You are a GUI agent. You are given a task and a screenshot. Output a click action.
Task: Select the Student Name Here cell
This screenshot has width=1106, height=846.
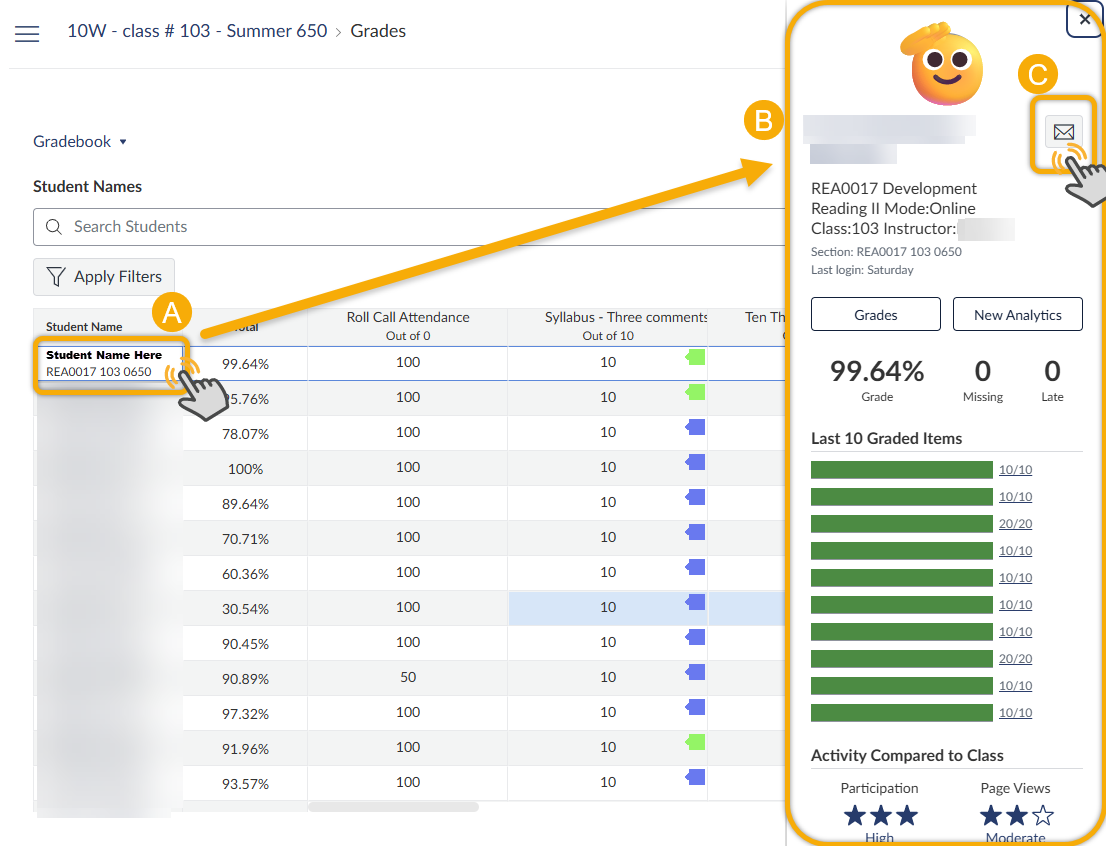[110, 363]
